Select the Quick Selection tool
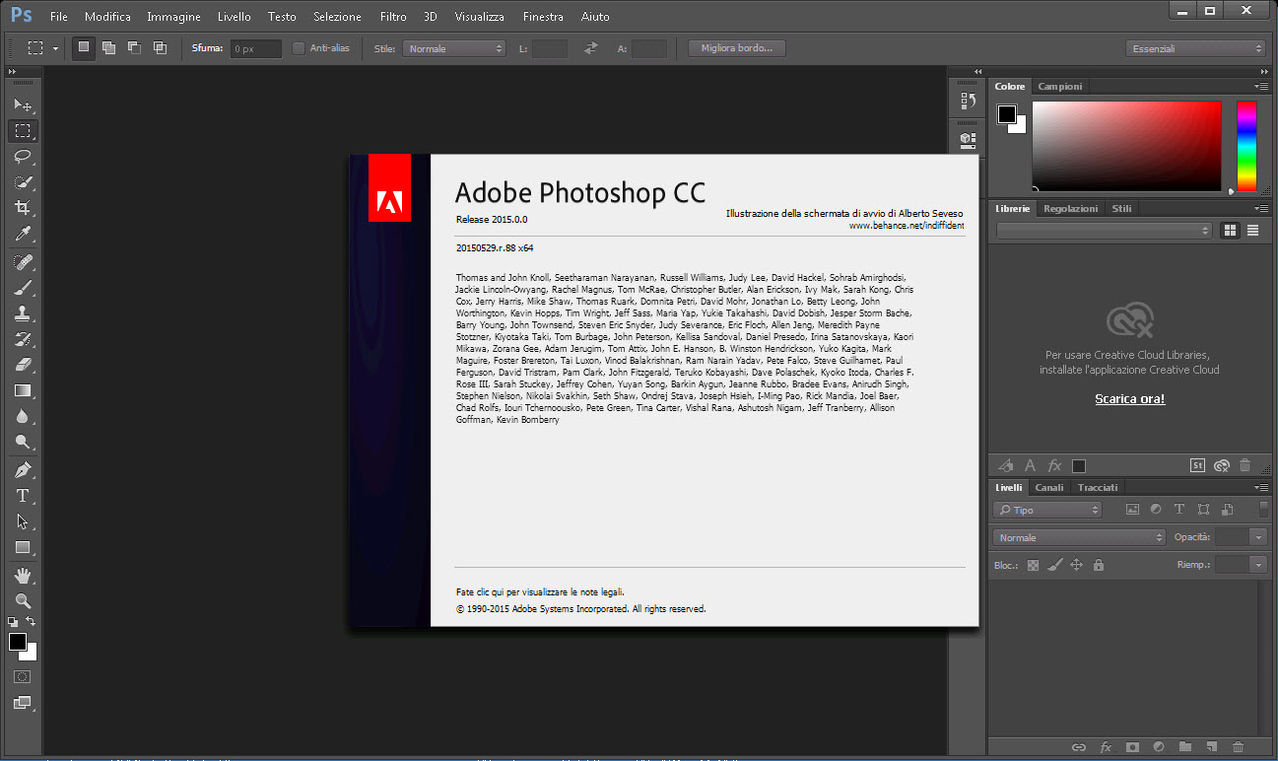This screenshot has width=1278, height=761. (x=22, y=183)
